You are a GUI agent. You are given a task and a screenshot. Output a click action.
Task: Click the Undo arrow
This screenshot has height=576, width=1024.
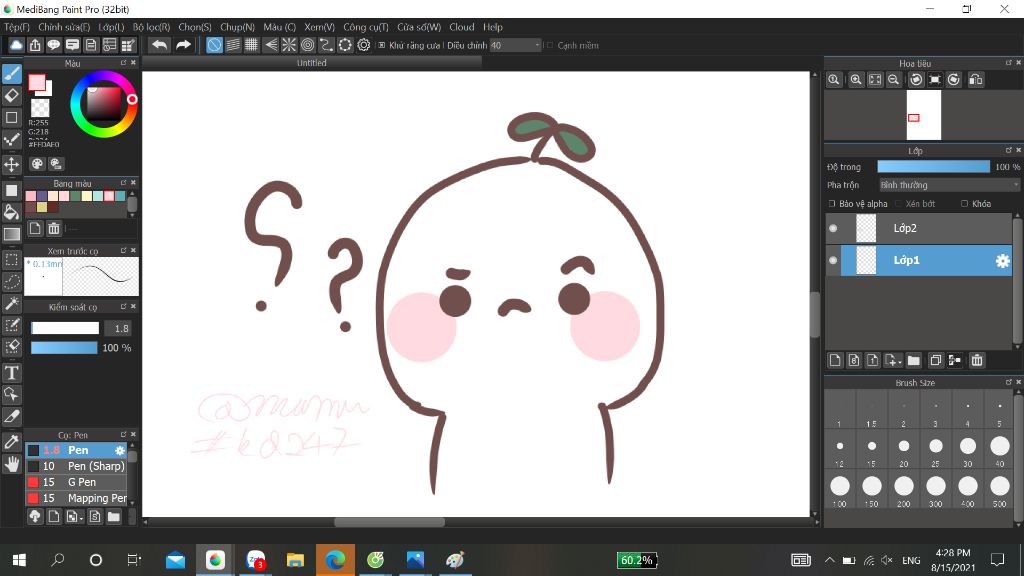click(159, 44)
